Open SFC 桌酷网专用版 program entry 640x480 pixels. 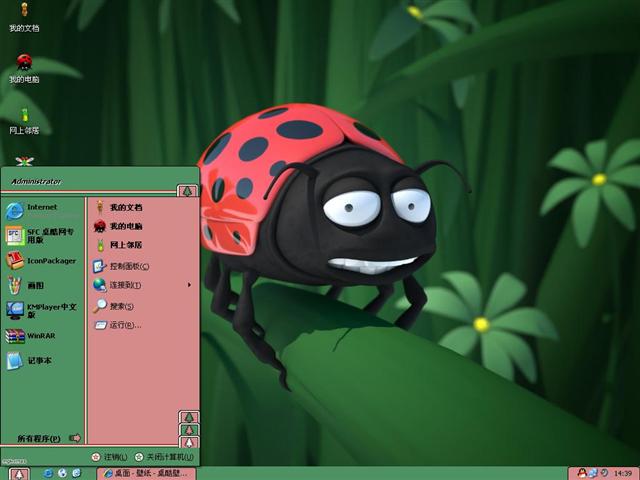click(x=43, y=236)
